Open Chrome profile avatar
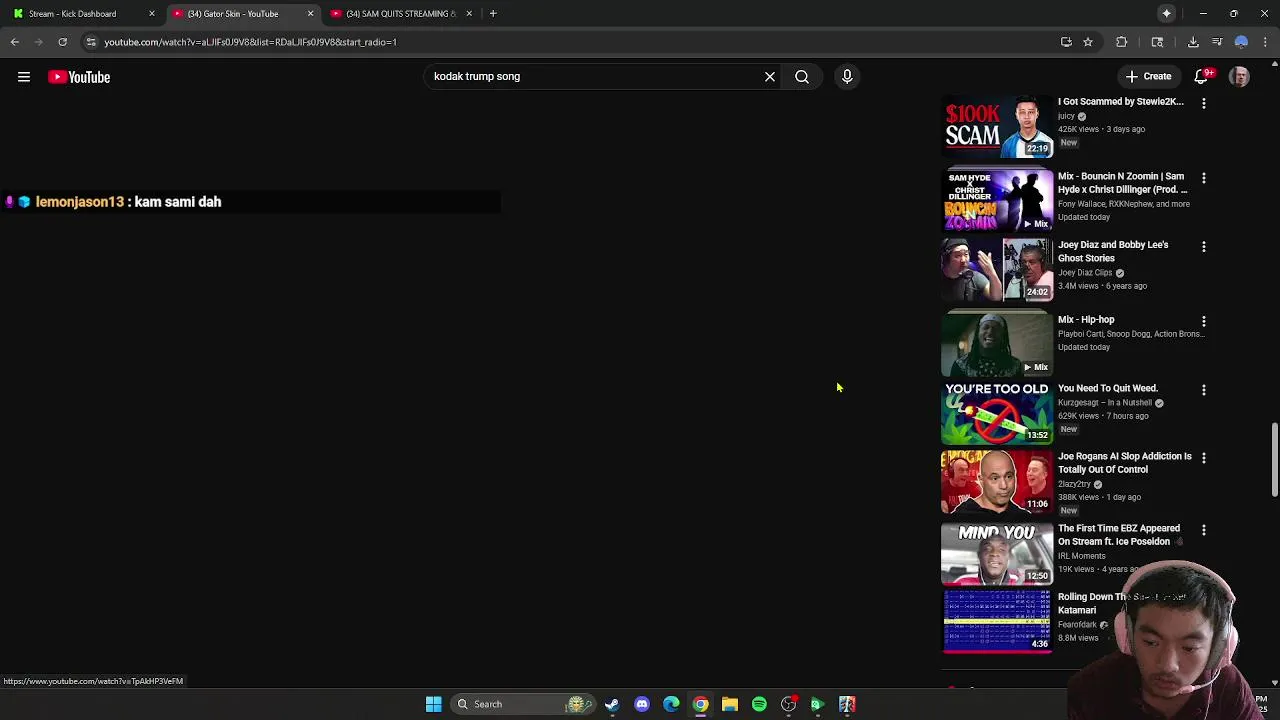 pyautogui.click(x=1241, y=42)
